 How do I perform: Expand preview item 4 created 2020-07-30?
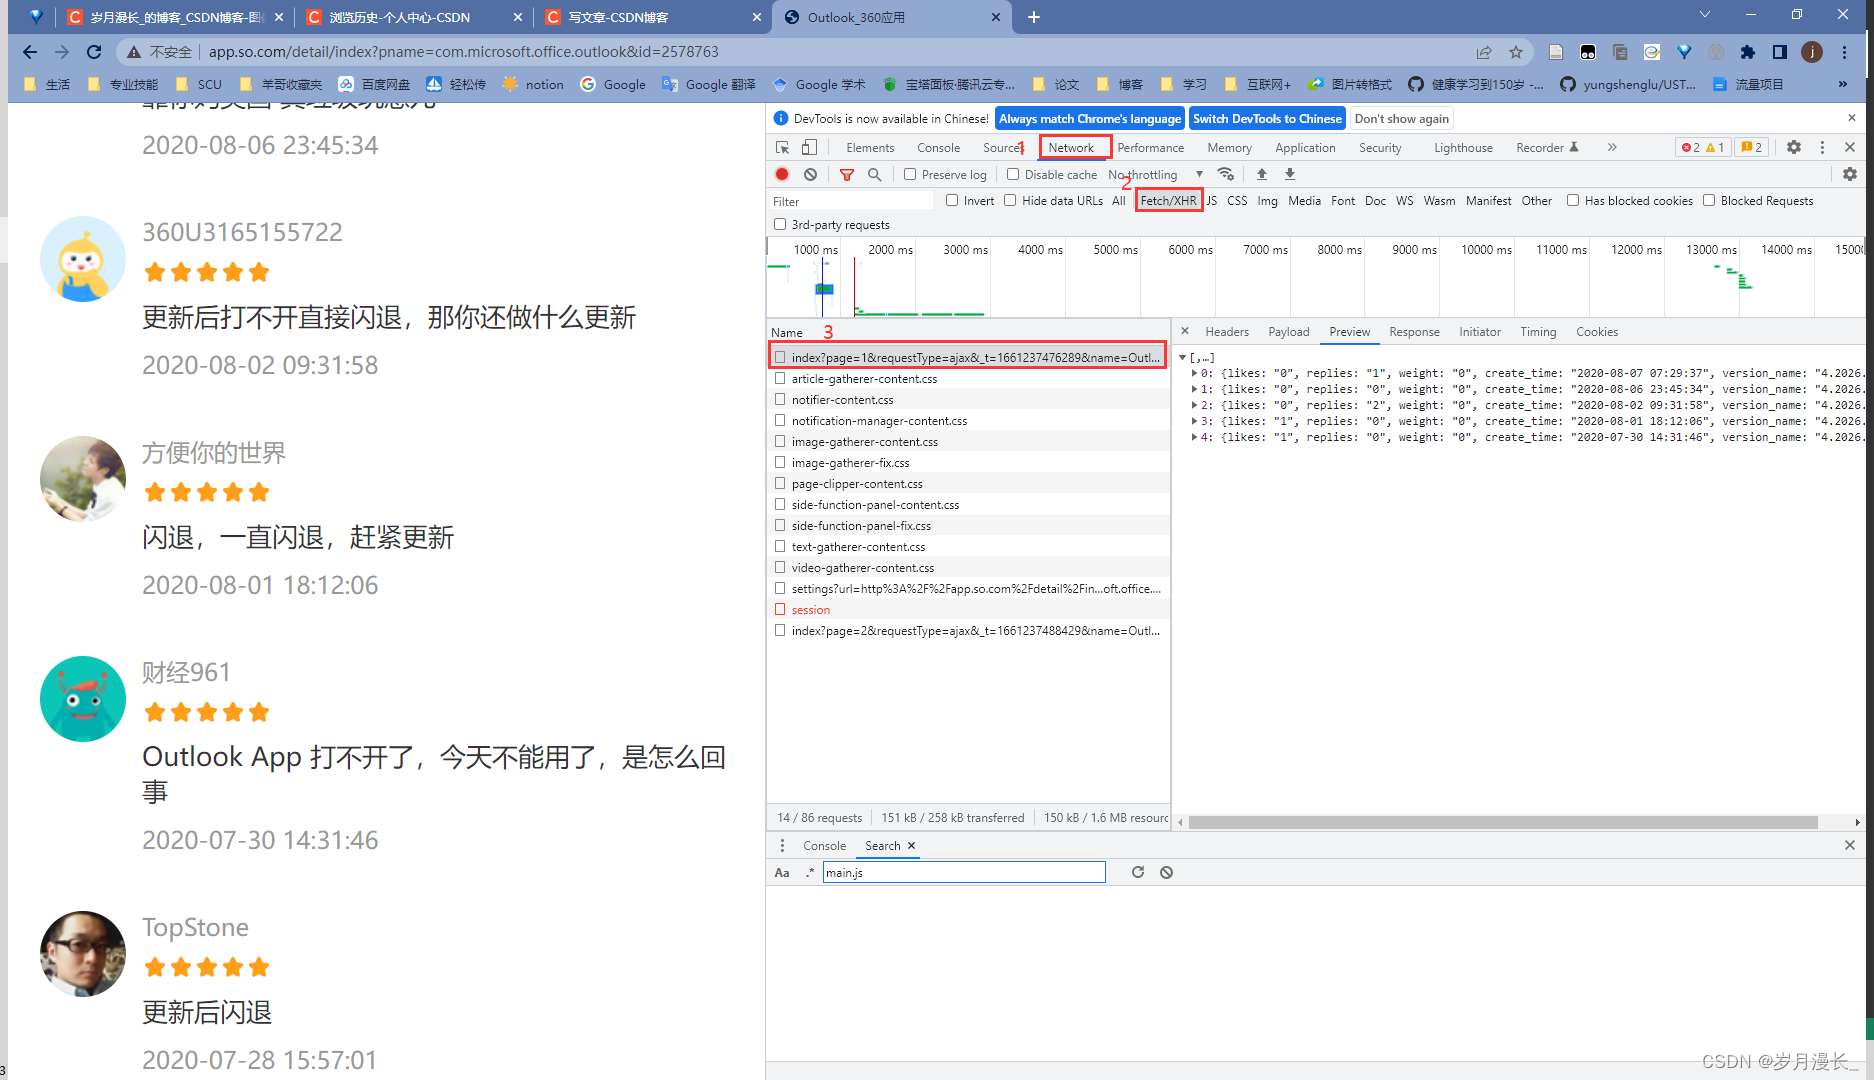coord(1194,437)
